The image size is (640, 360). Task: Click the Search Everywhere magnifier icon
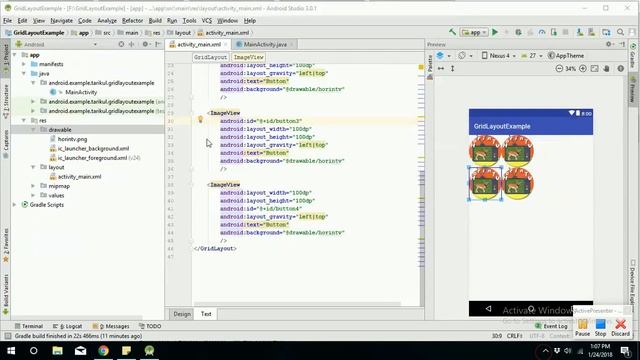point(620,32)
